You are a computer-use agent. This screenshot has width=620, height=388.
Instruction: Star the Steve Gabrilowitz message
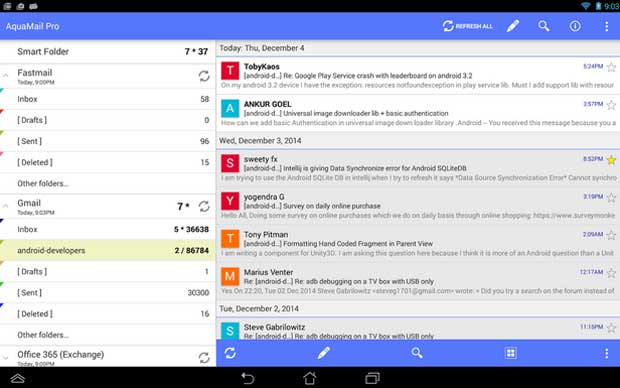(611, 328)
